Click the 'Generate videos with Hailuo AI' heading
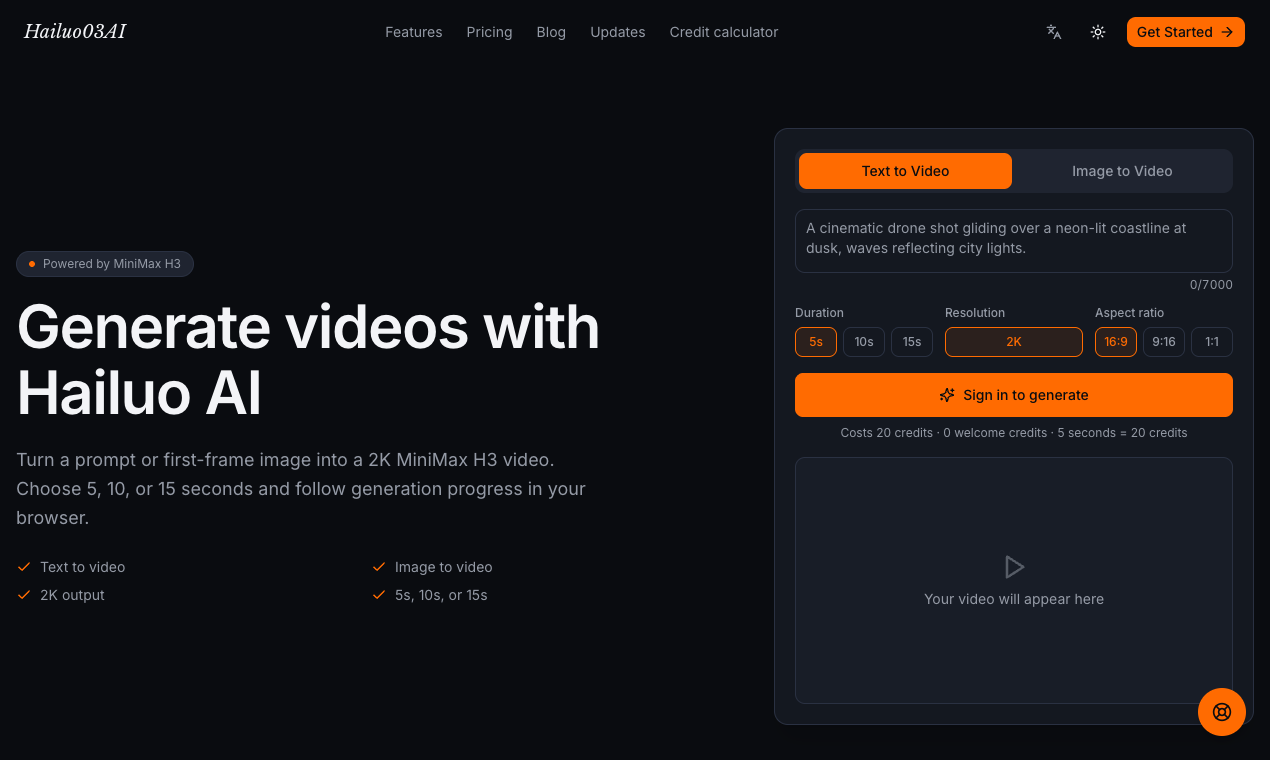 308,360
